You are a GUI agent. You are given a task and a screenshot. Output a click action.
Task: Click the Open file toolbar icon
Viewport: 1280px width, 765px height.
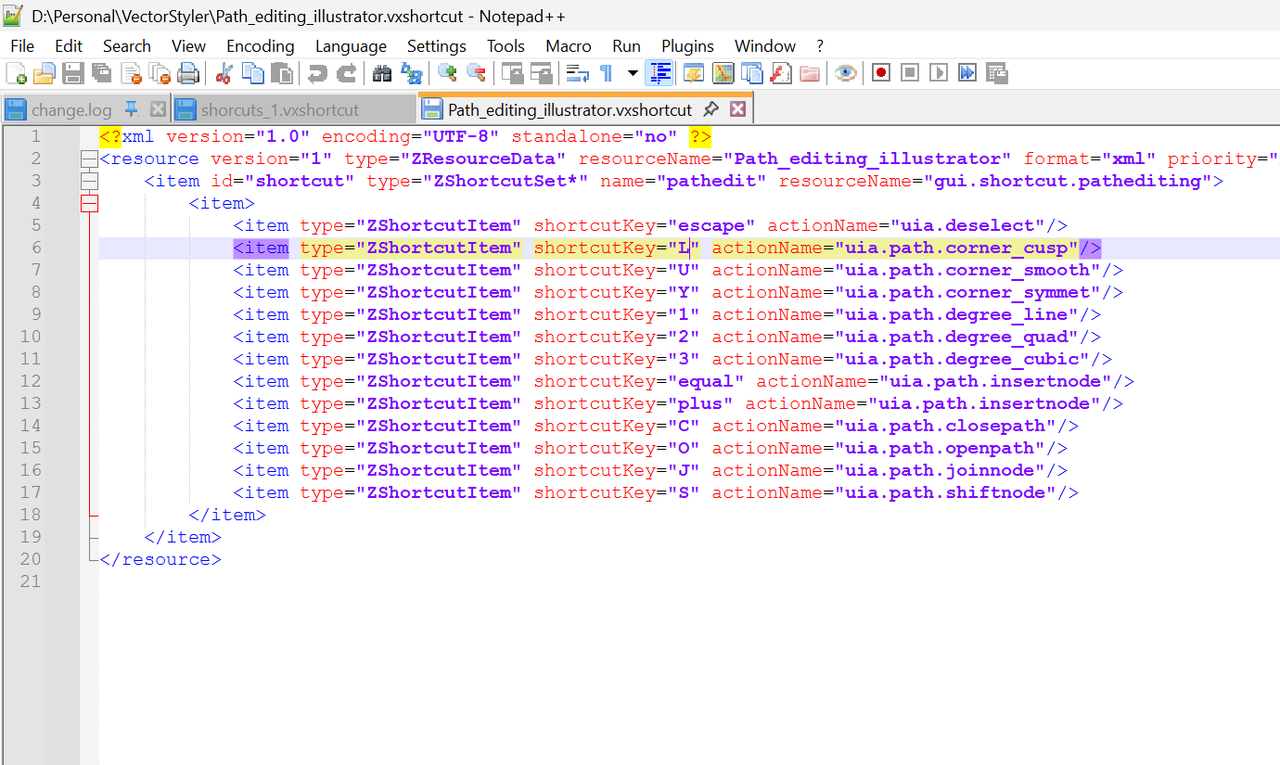click(44, 73)
